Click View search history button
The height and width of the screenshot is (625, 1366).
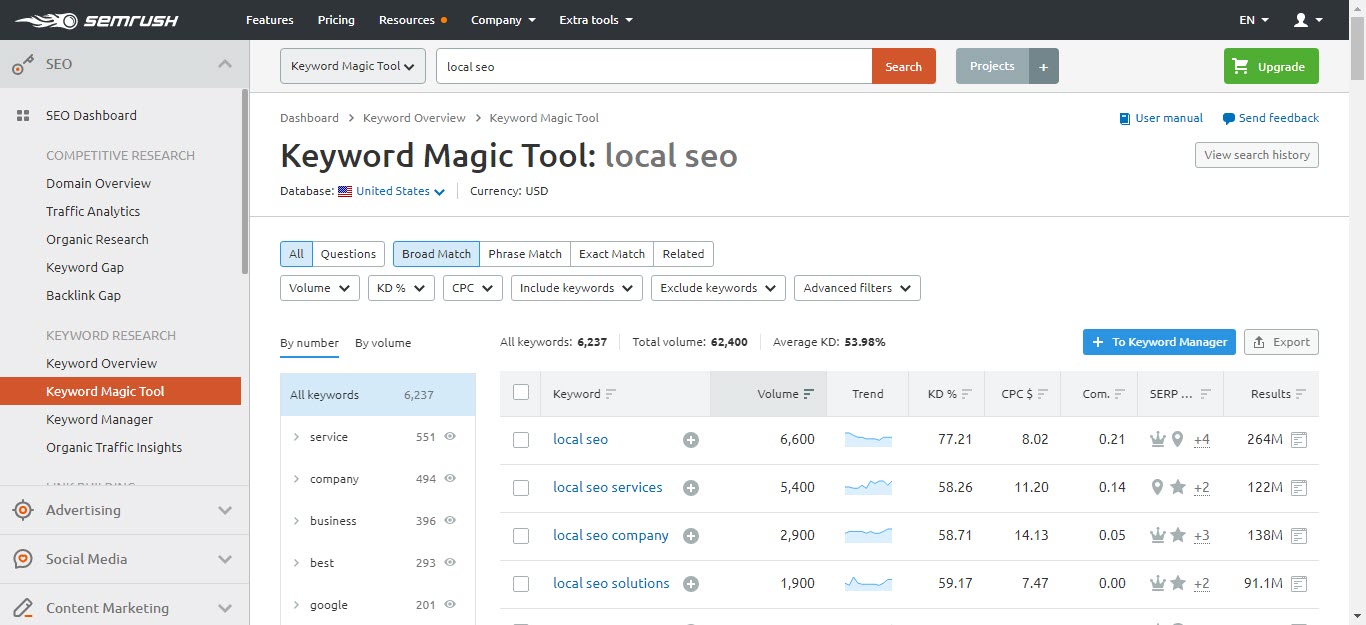pos(1257,155)
